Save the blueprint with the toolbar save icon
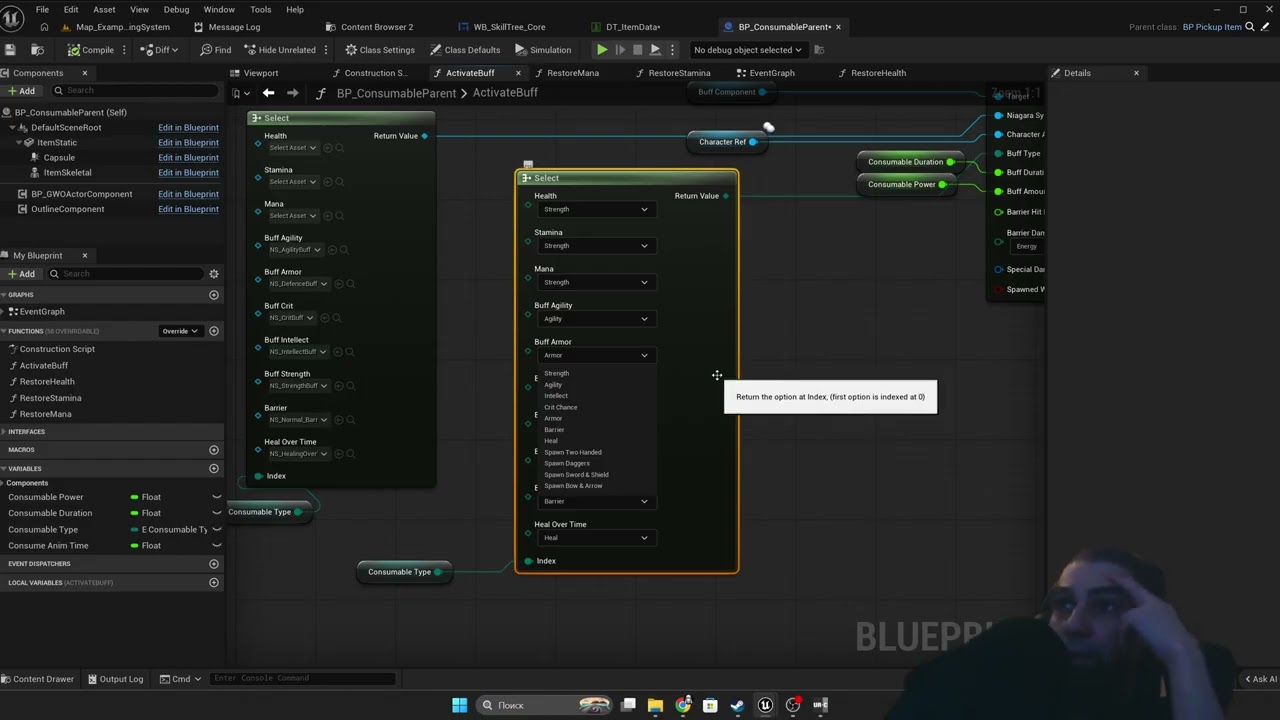 [10, 50]
